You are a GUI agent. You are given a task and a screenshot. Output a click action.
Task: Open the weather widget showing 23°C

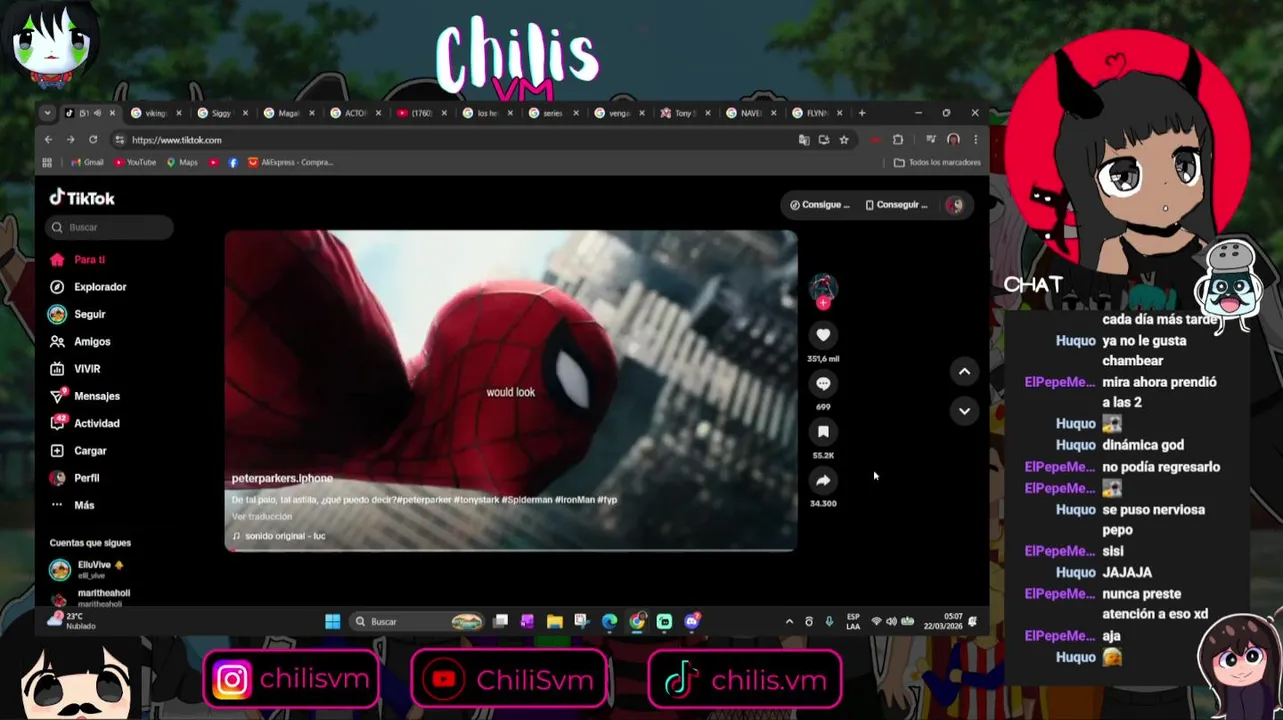70,621
